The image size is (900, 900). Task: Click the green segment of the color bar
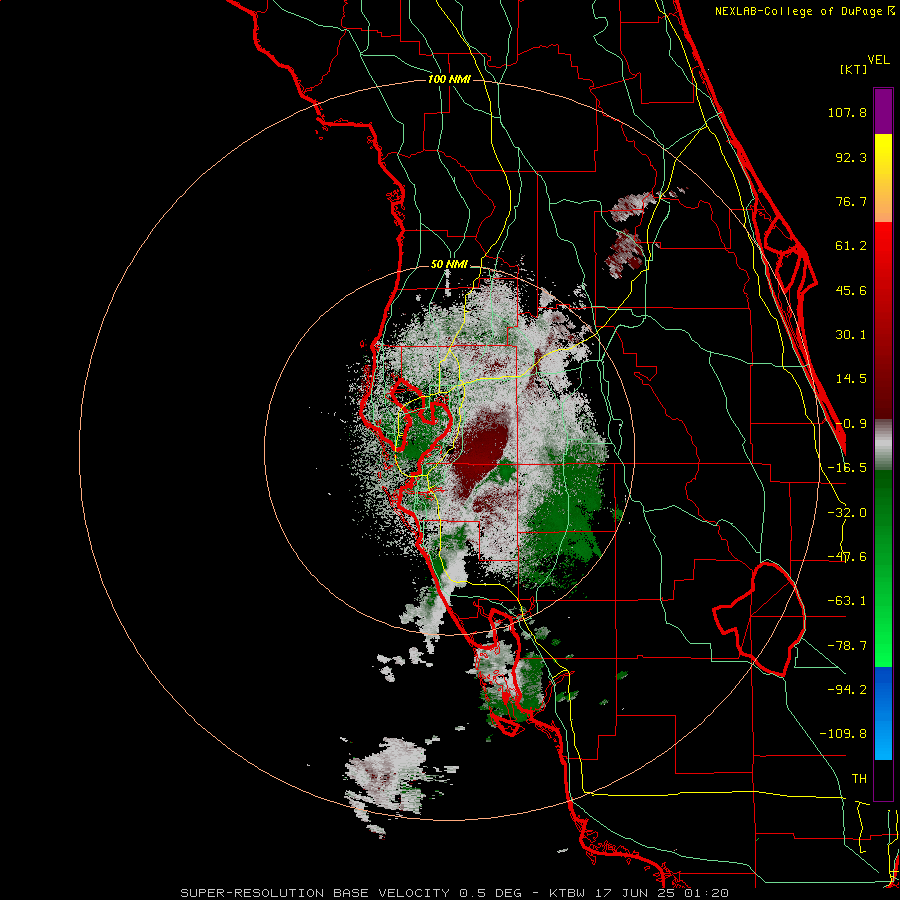(883, 568)
